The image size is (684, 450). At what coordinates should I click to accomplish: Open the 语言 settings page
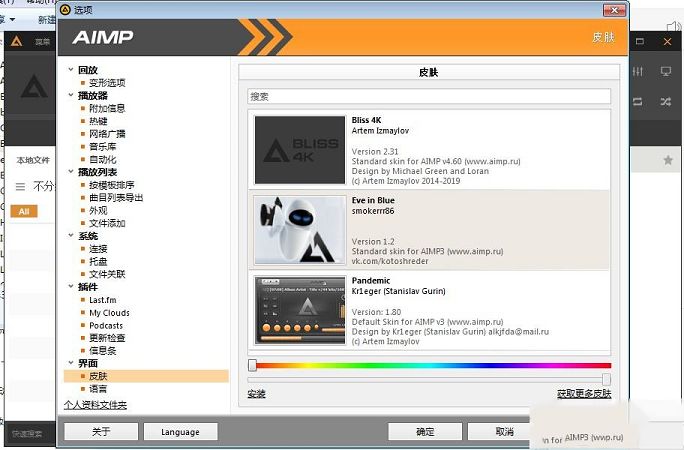[98, 389]
